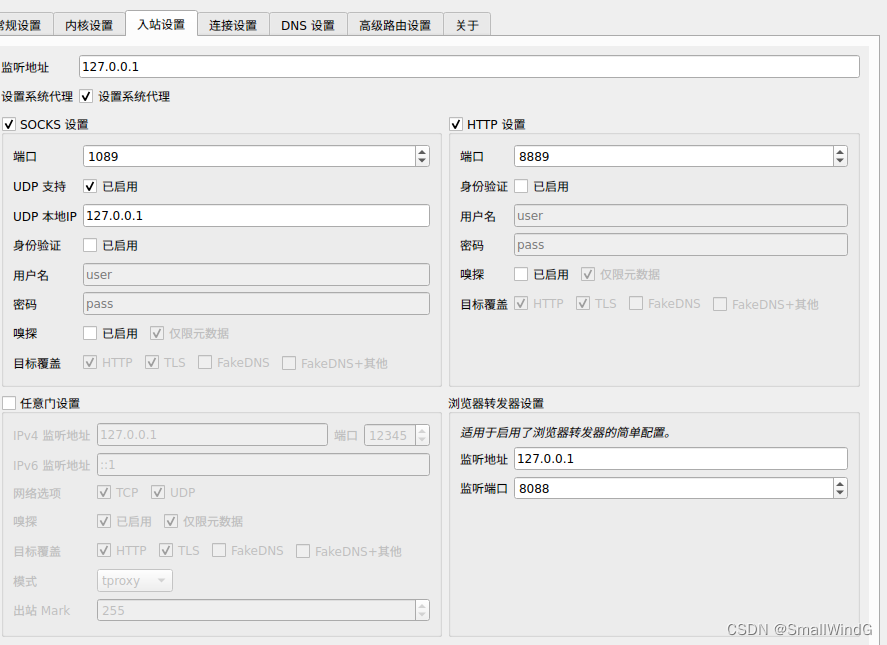Click the HTTP 密码 field
The image size is (887, 645).
(681, 245)
